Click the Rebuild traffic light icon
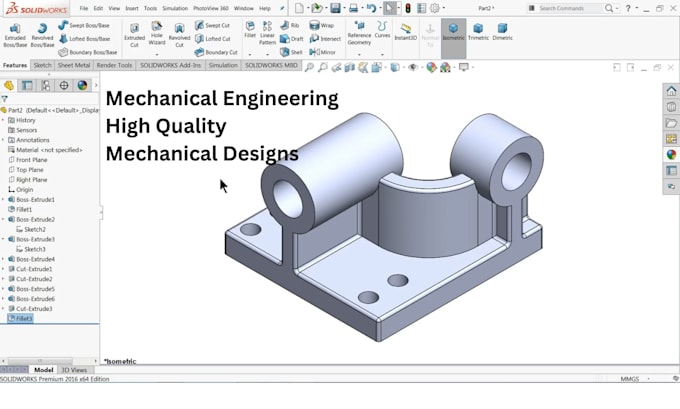Image resolution: width=680 pixels, height=409 pixels. click(x=408, y=8)
